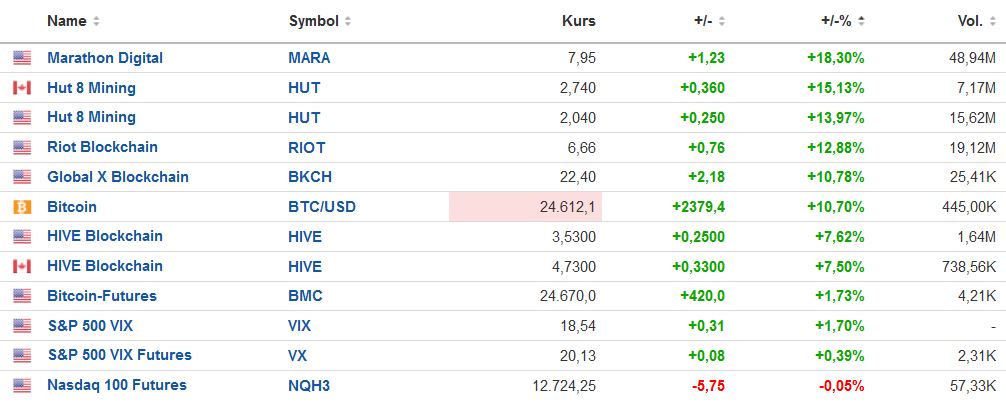
Task: Click the US flag beside Global X Blockchain
Action: click(x=22, y=178)
